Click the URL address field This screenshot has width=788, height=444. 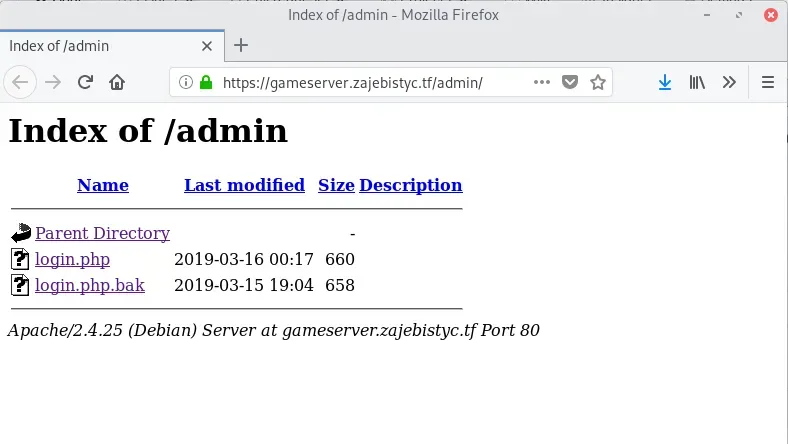point(370,82)
